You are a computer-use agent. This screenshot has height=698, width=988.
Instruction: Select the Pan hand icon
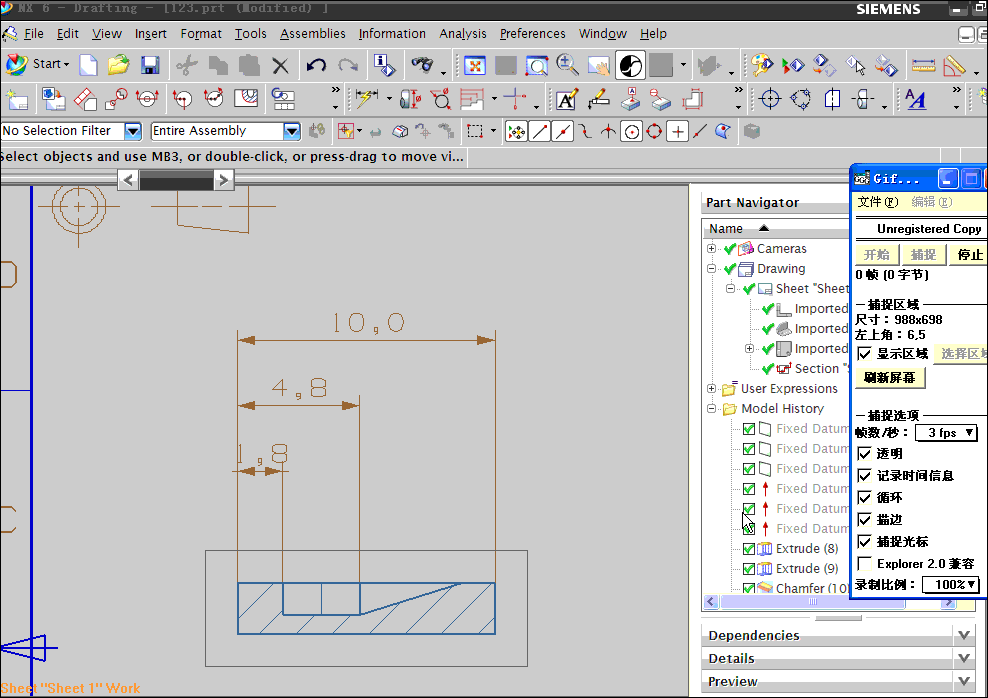[x=598, y=66]
